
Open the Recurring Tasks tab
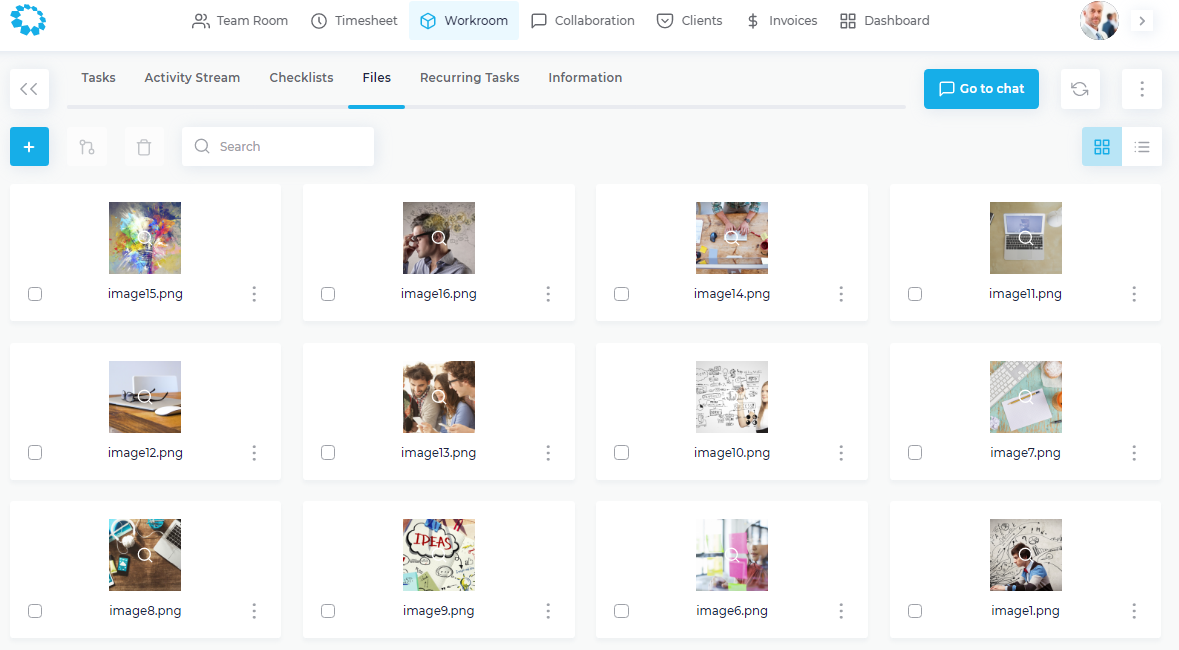469,78
